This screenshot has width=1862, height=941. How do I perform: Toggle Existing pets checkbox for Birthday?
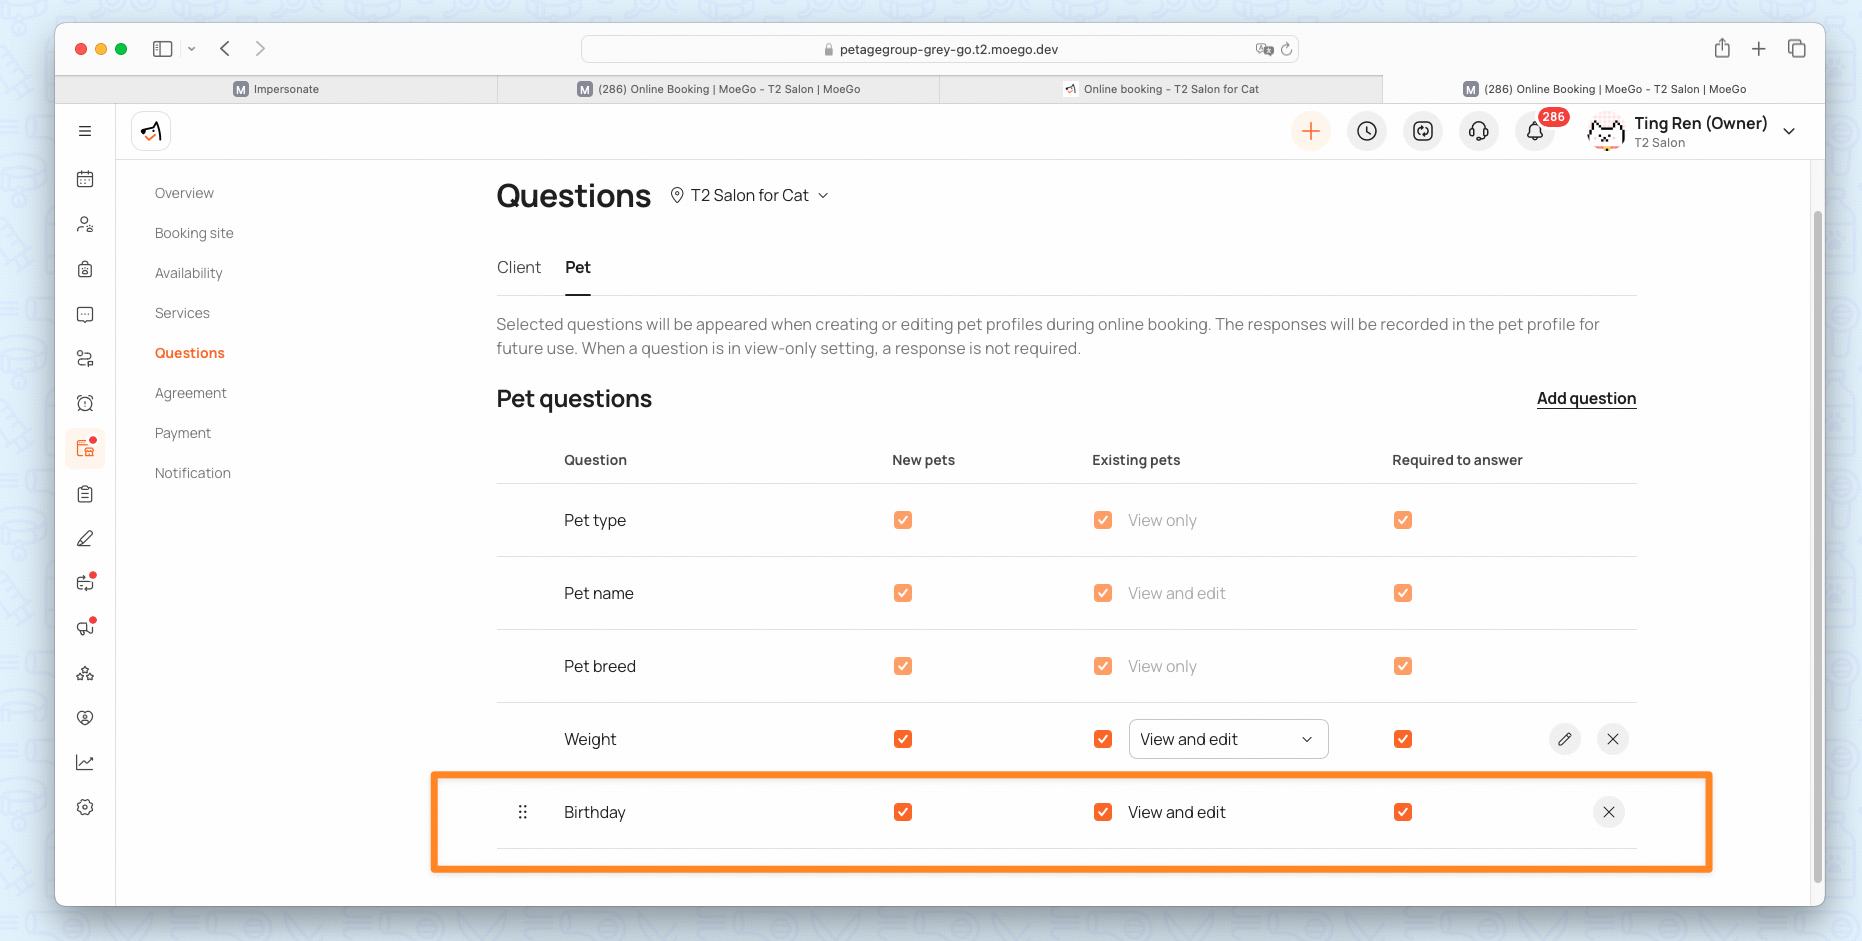pyautogui.click(x=1102, y=812)
